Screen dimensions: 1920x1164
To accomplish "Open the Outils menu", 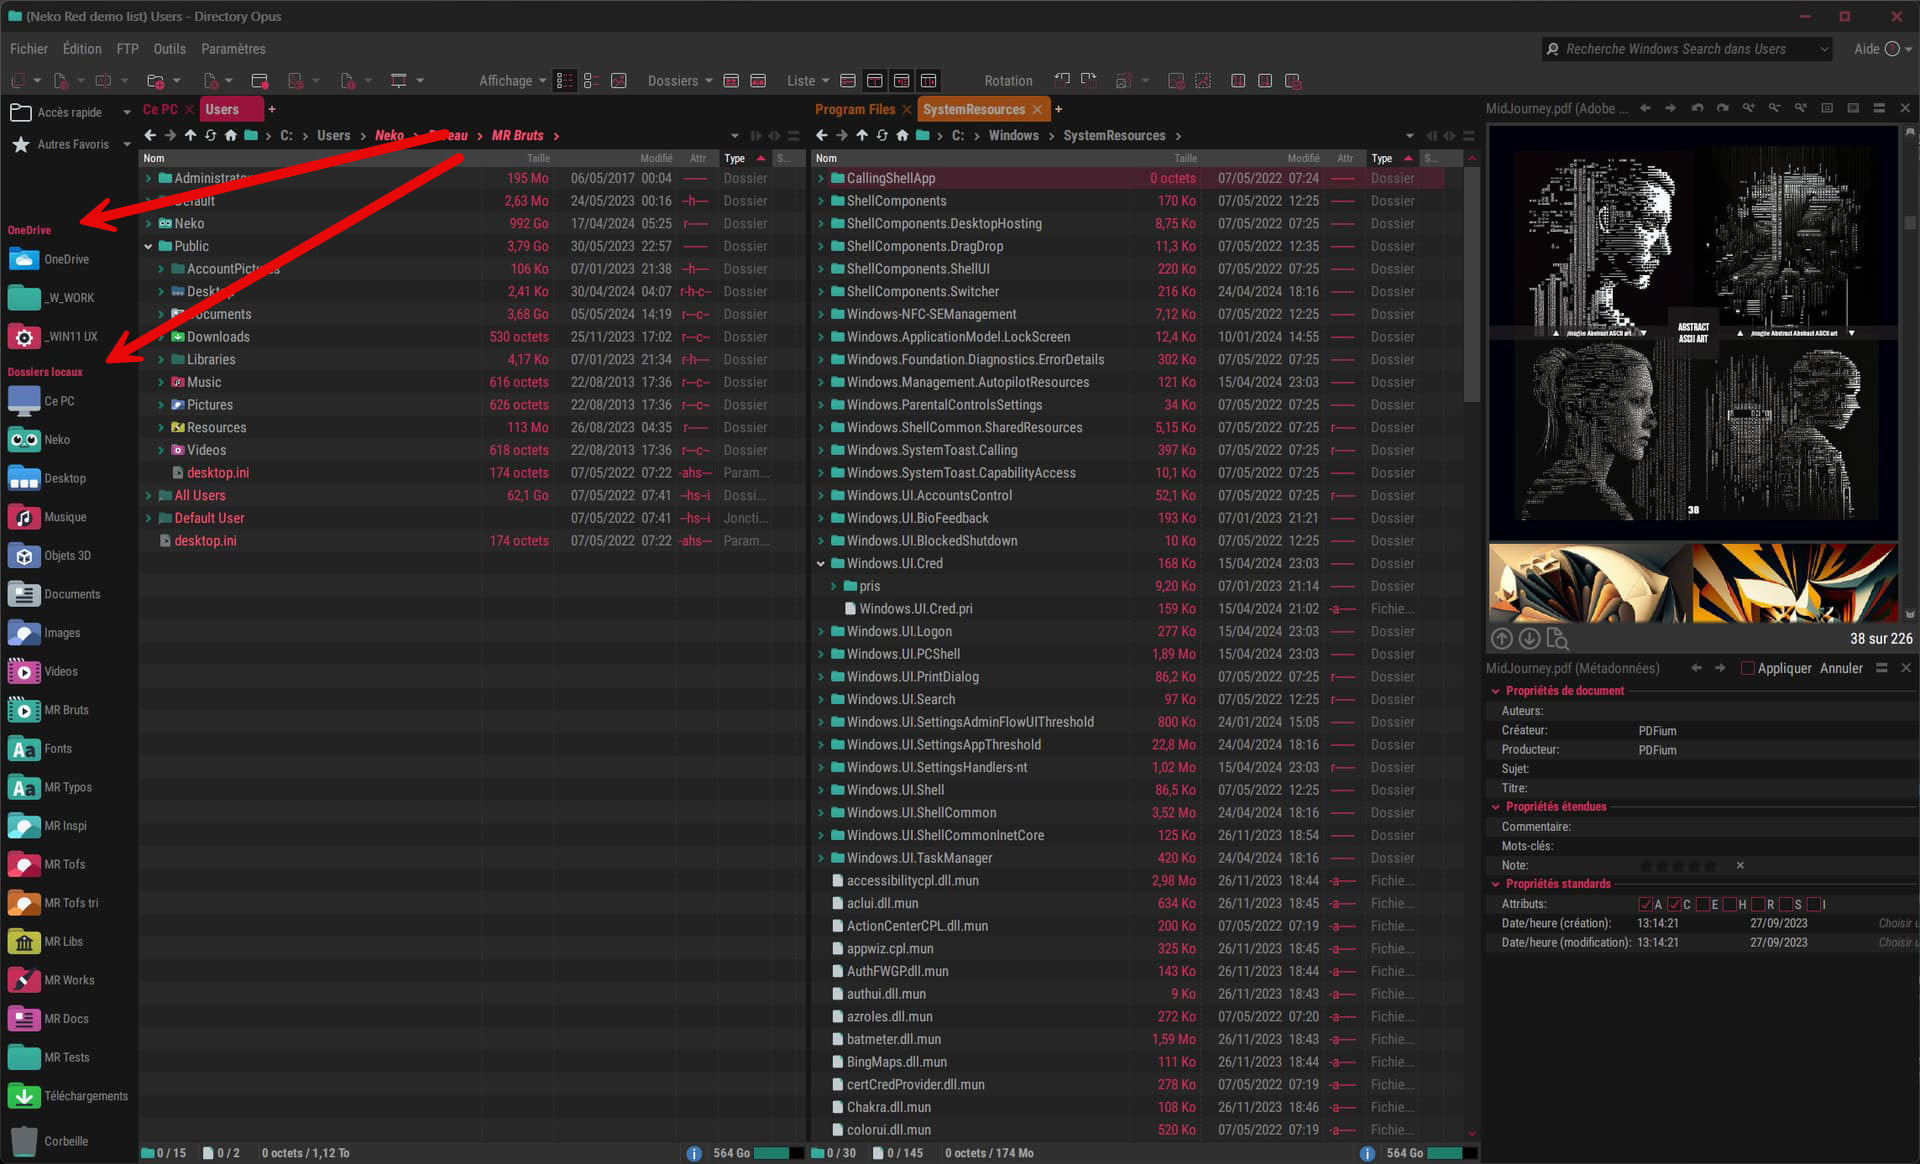I will [169, 49].
